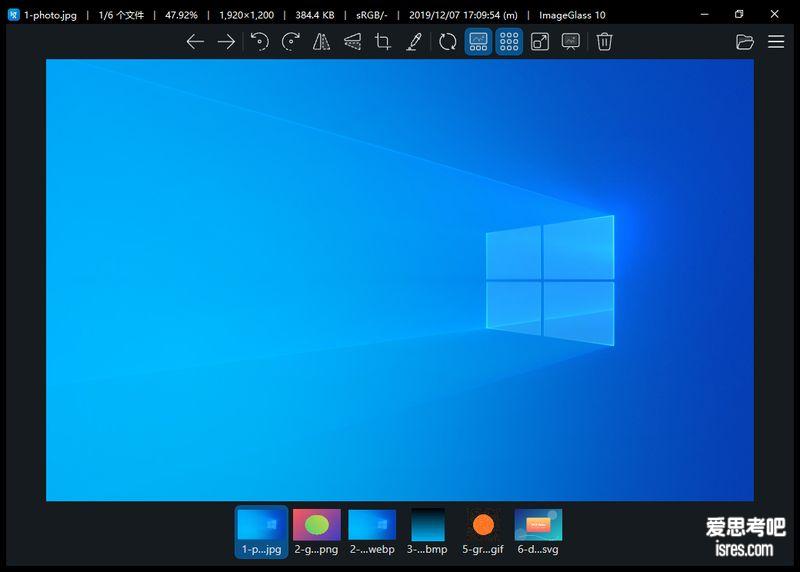The width and height of the screenshot is (800, 572).
Task: Delete the image with trash icon
Action: tap(604, 42)
